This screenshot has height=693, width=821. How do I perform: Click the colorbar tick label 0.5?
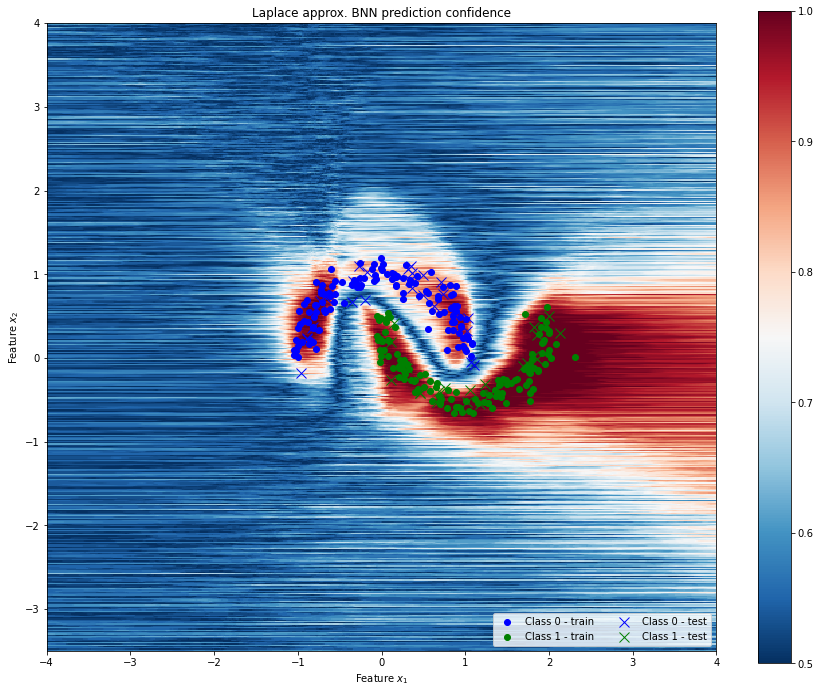(805, 664)
